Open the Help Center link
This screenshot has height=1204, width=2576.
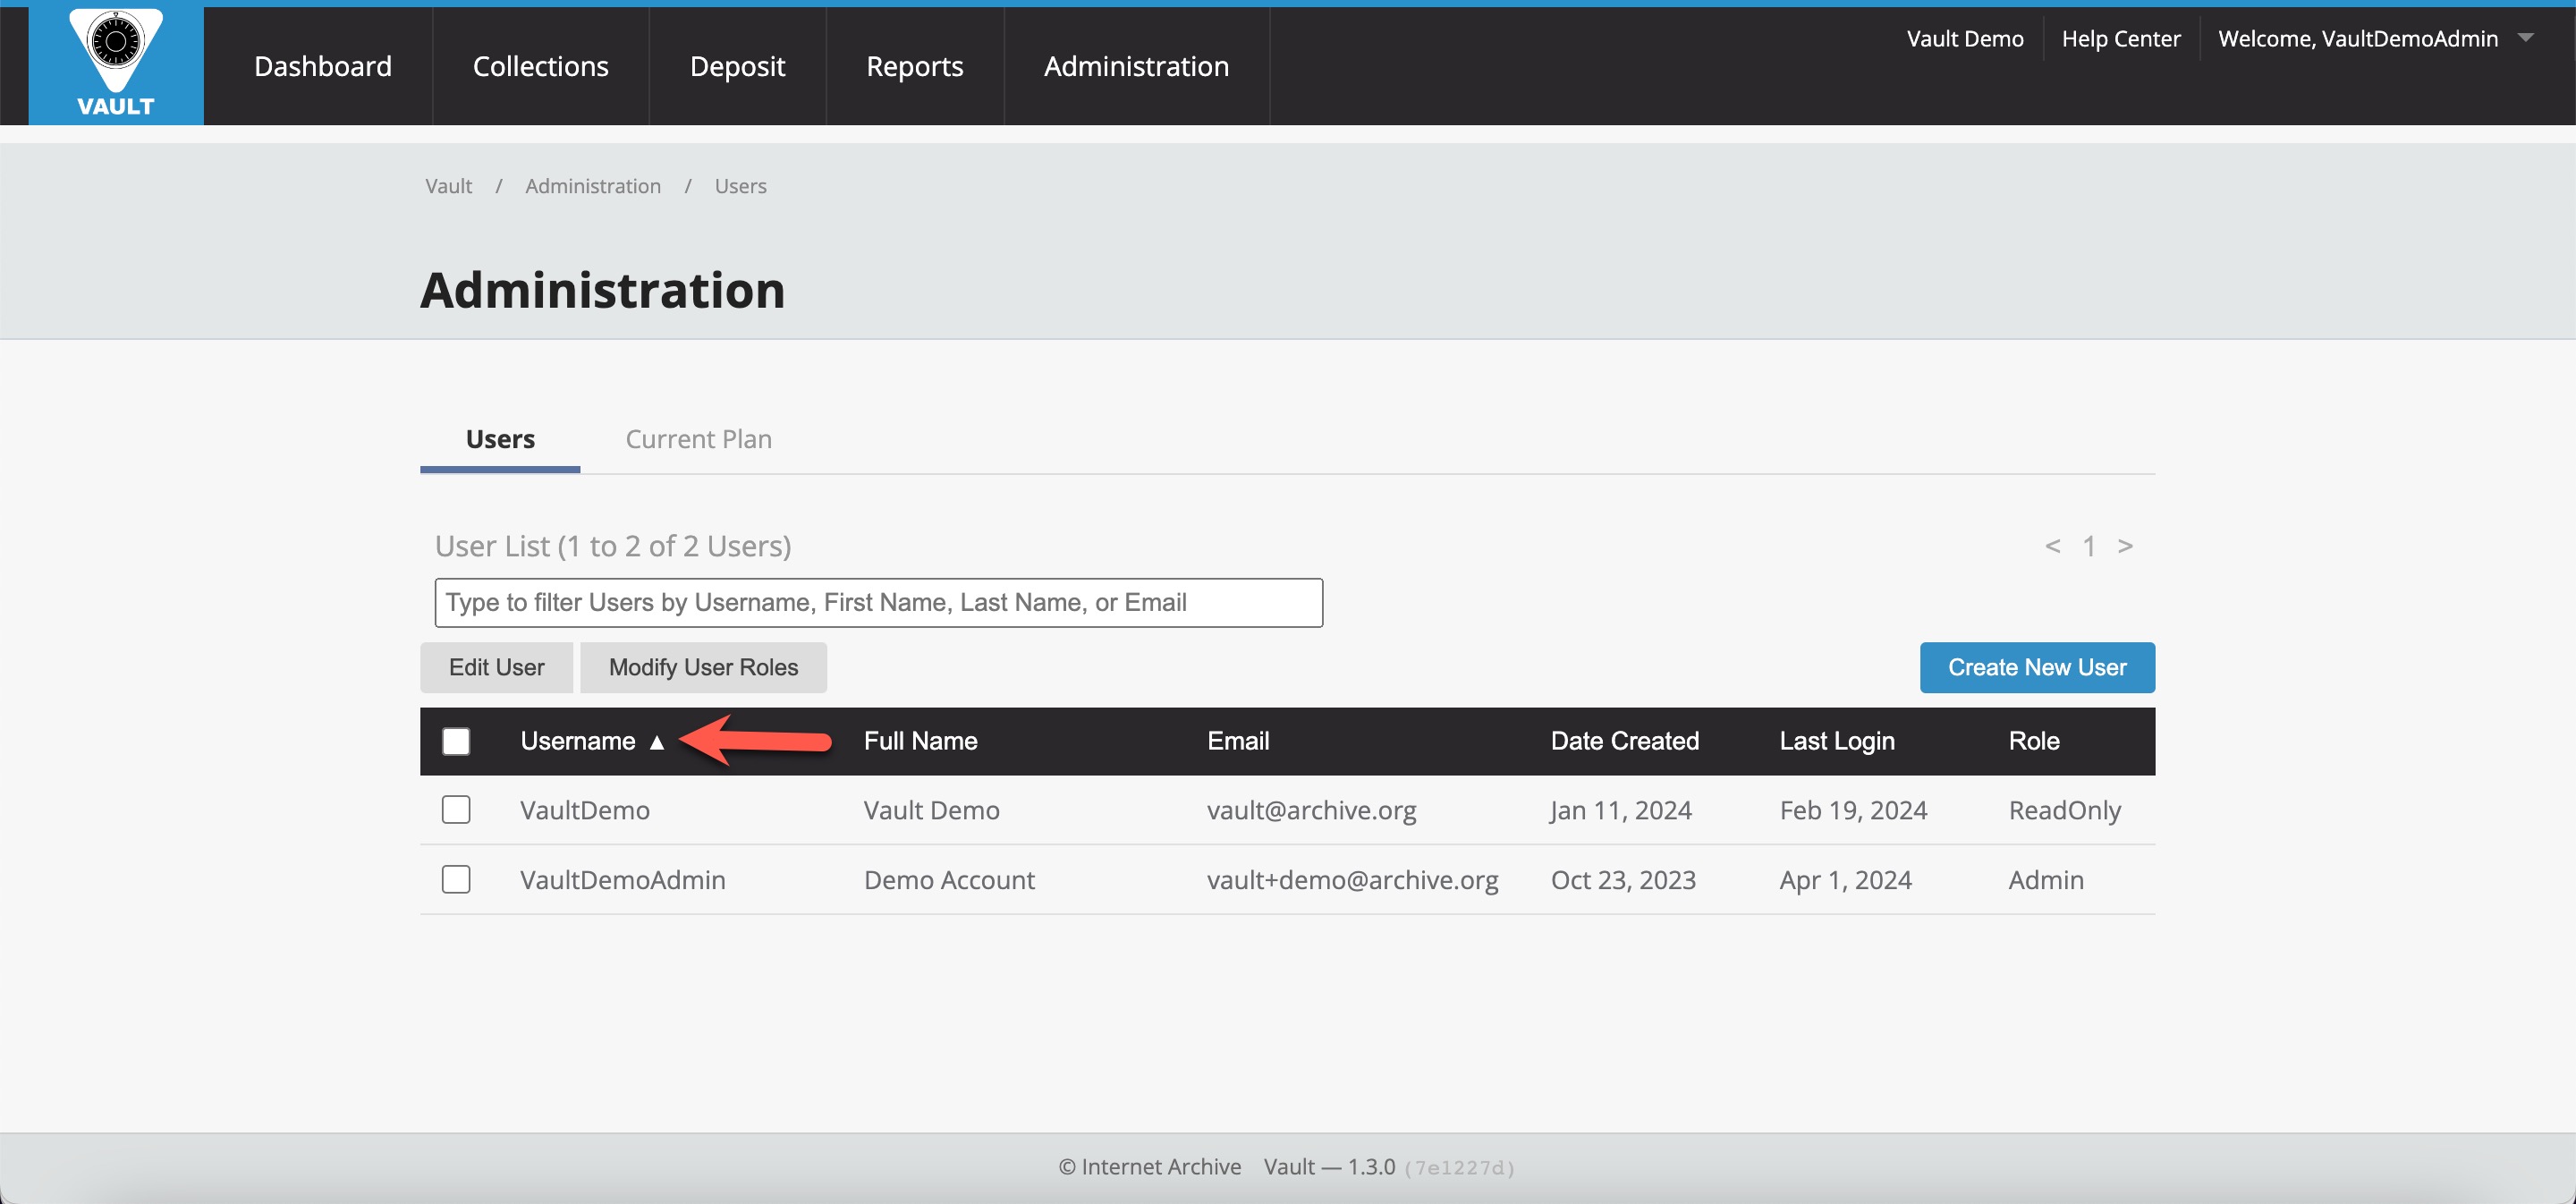(x=2120, y=39)
